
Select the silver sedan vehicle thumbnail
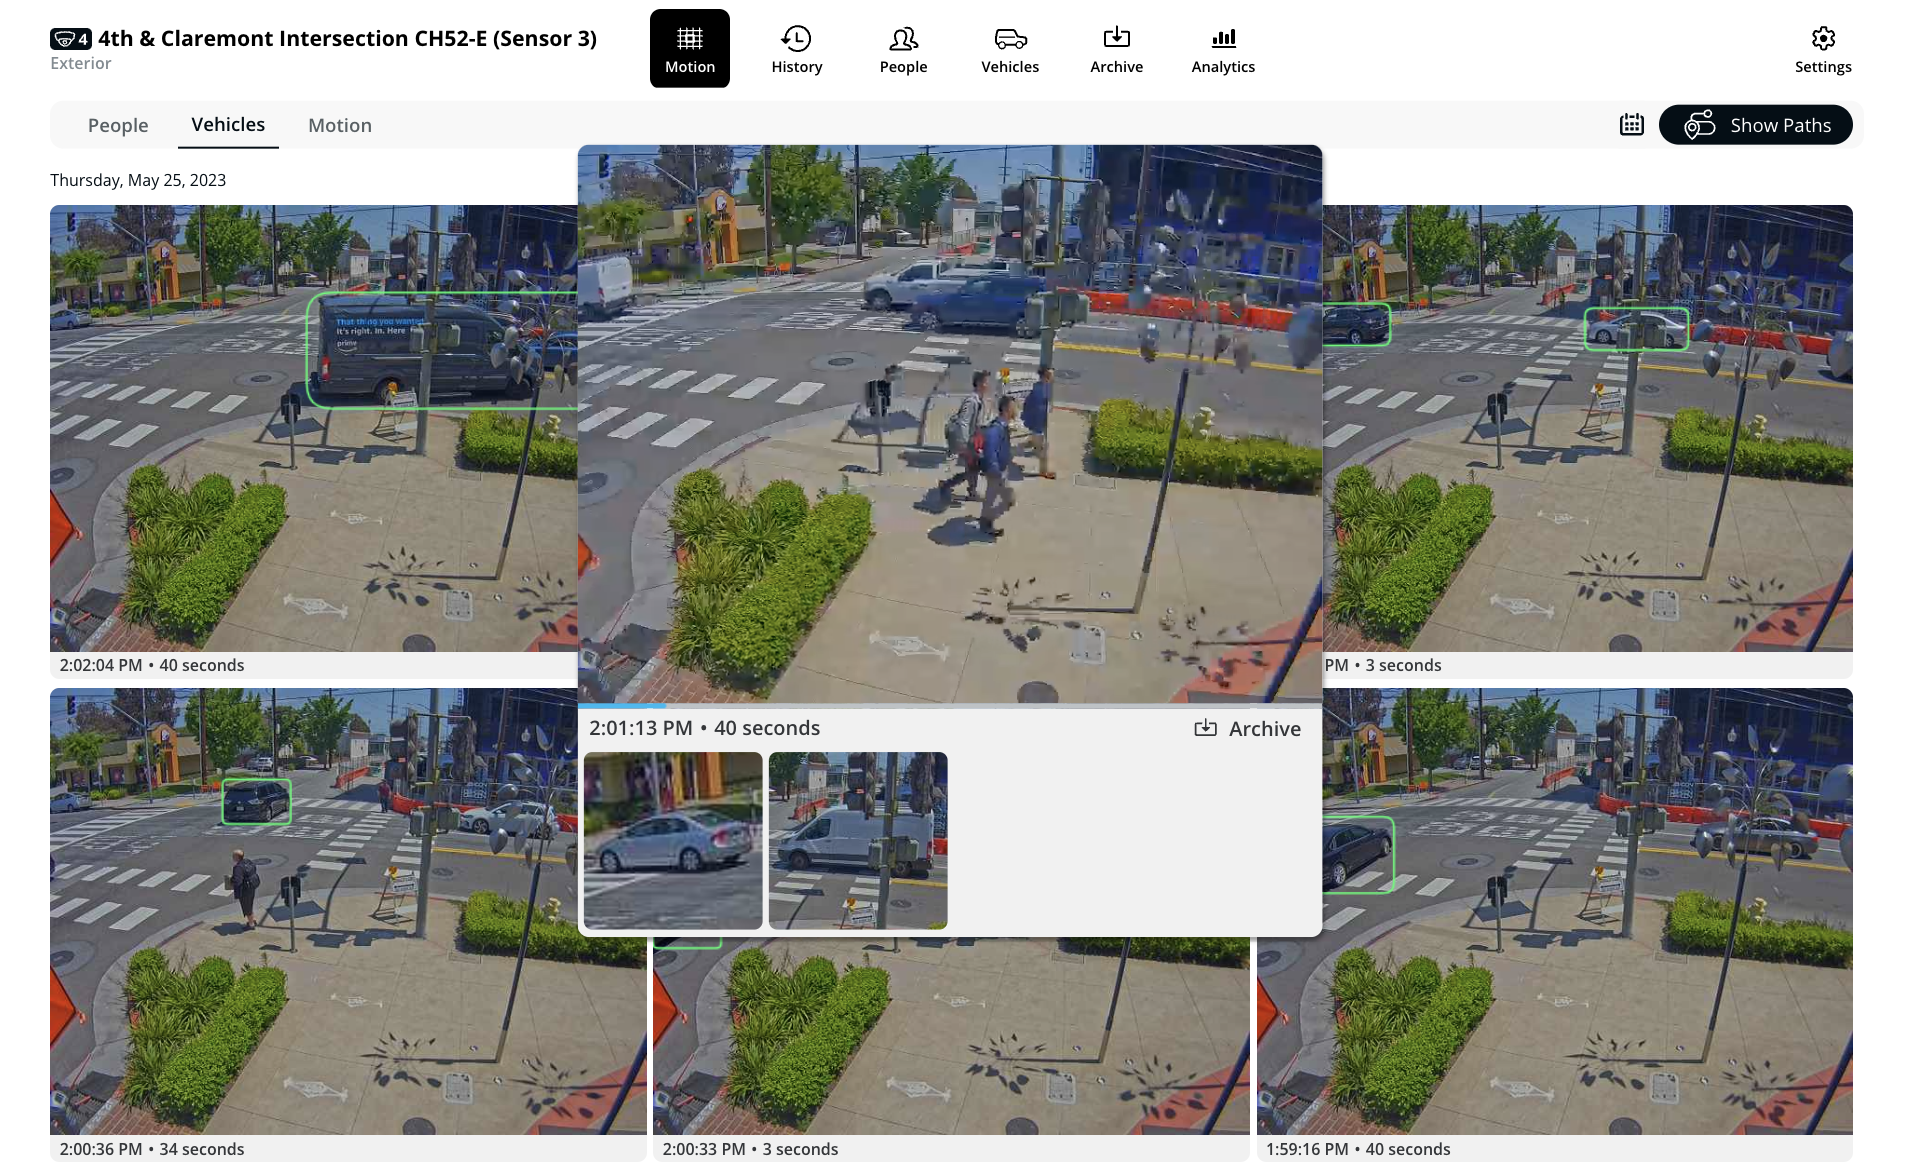672,840
